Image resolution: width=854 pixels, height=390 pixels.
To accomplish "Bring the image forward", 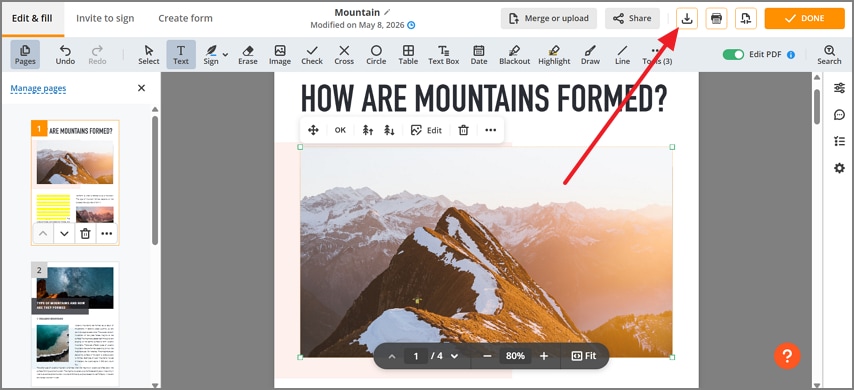I will pos(368,130).
